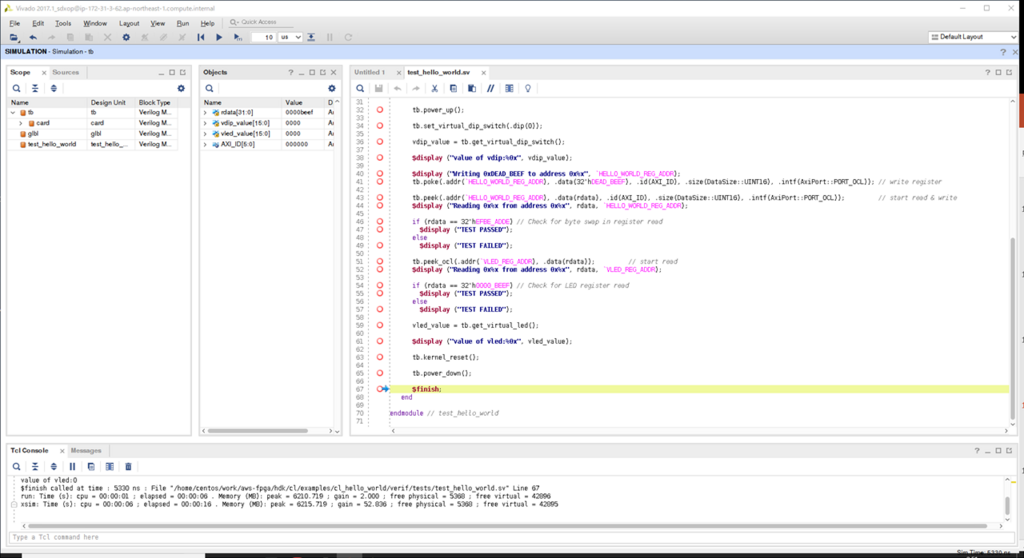Toggle the breakpoint on line 46
The image size is (1024, 558).
(x=379, y=222)
